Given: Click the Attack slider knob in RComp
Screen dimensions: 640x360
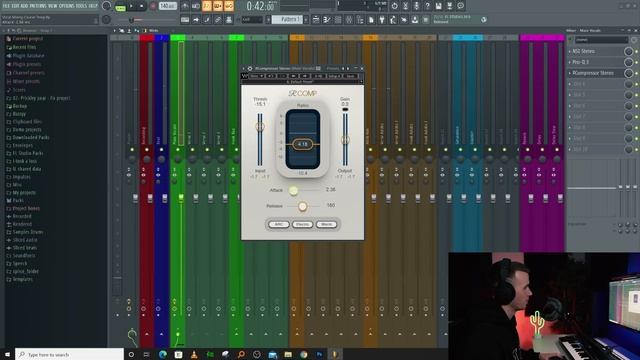Looking at the screenshot, I should tap(293, 190).
